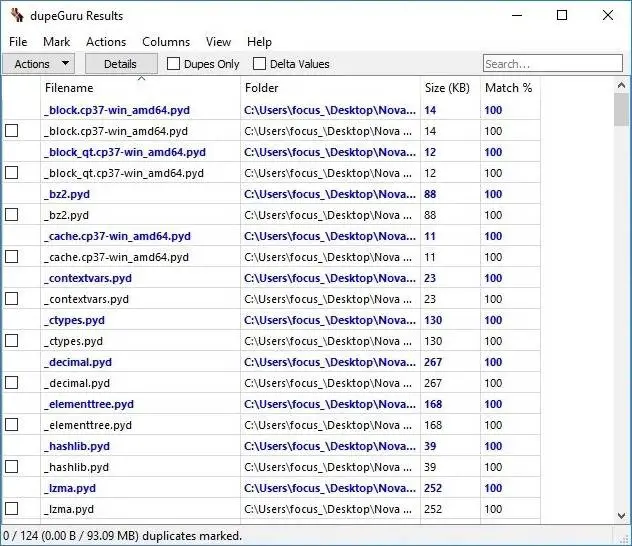Select the non-bold _hashlib.pyd duplicate filename
This screenshot has width=632, height=546.
click(x=77, y=467)
